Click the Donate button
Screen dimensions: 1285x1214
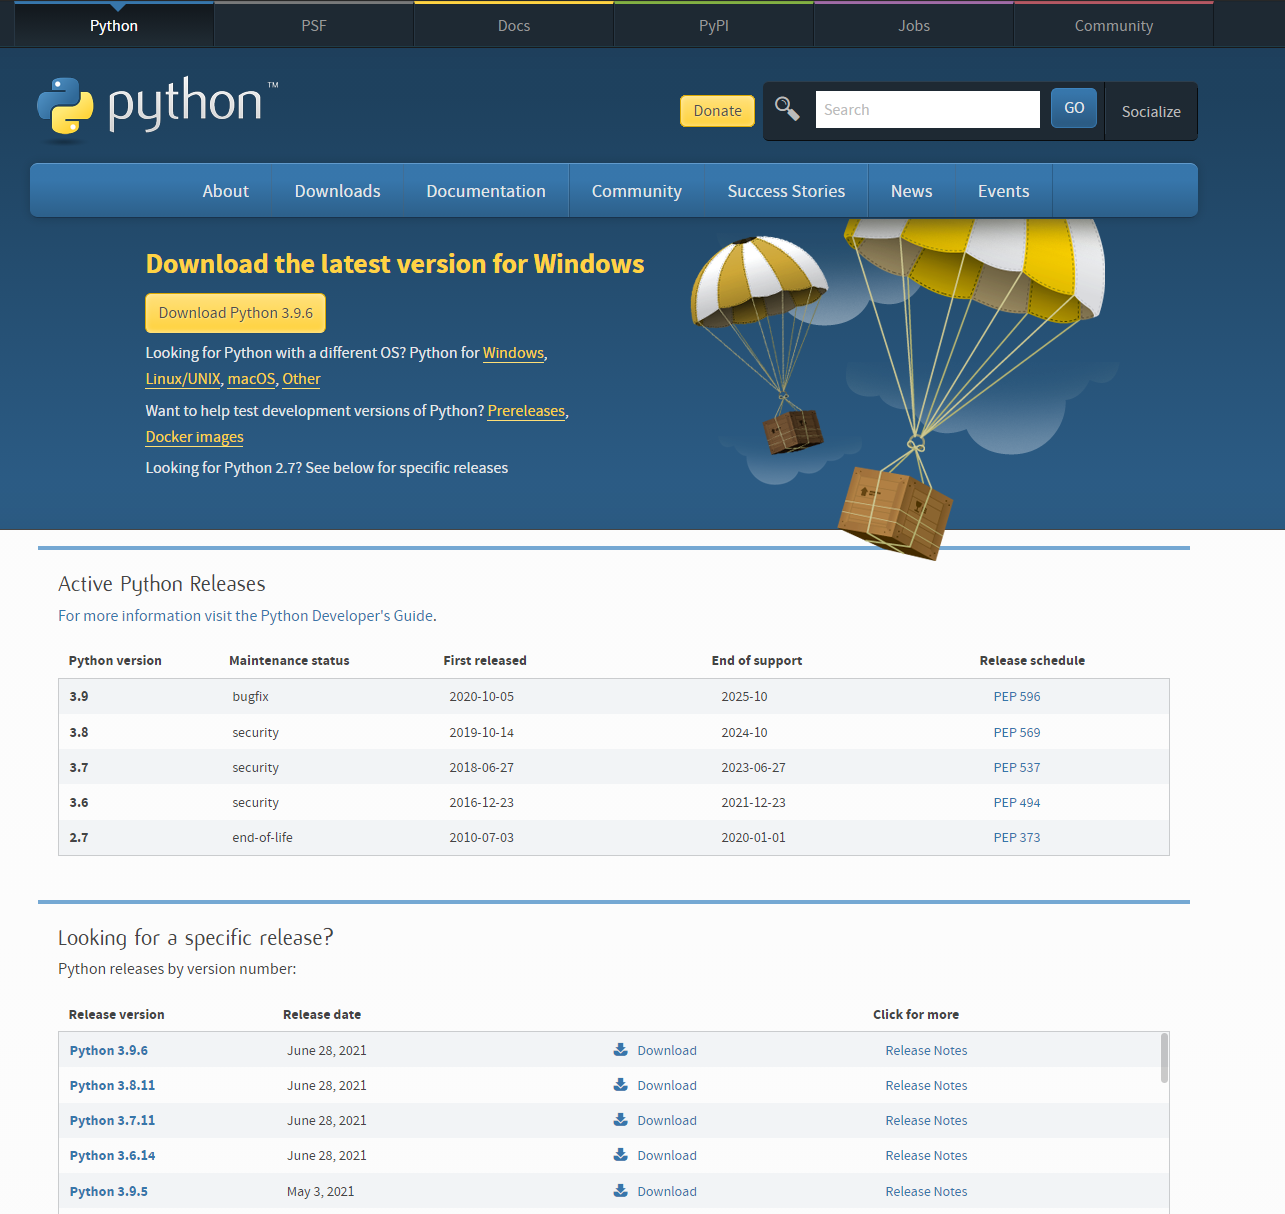click(718, 111)
